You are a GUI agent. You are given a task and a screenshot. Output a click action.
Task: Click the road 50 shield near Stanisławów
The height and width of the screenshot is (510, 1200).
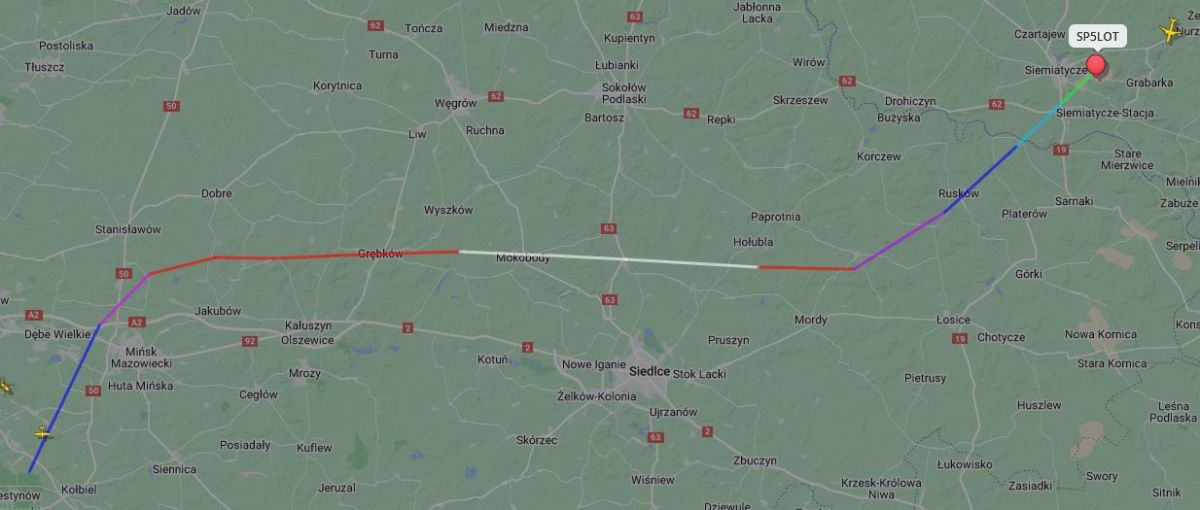124,273
